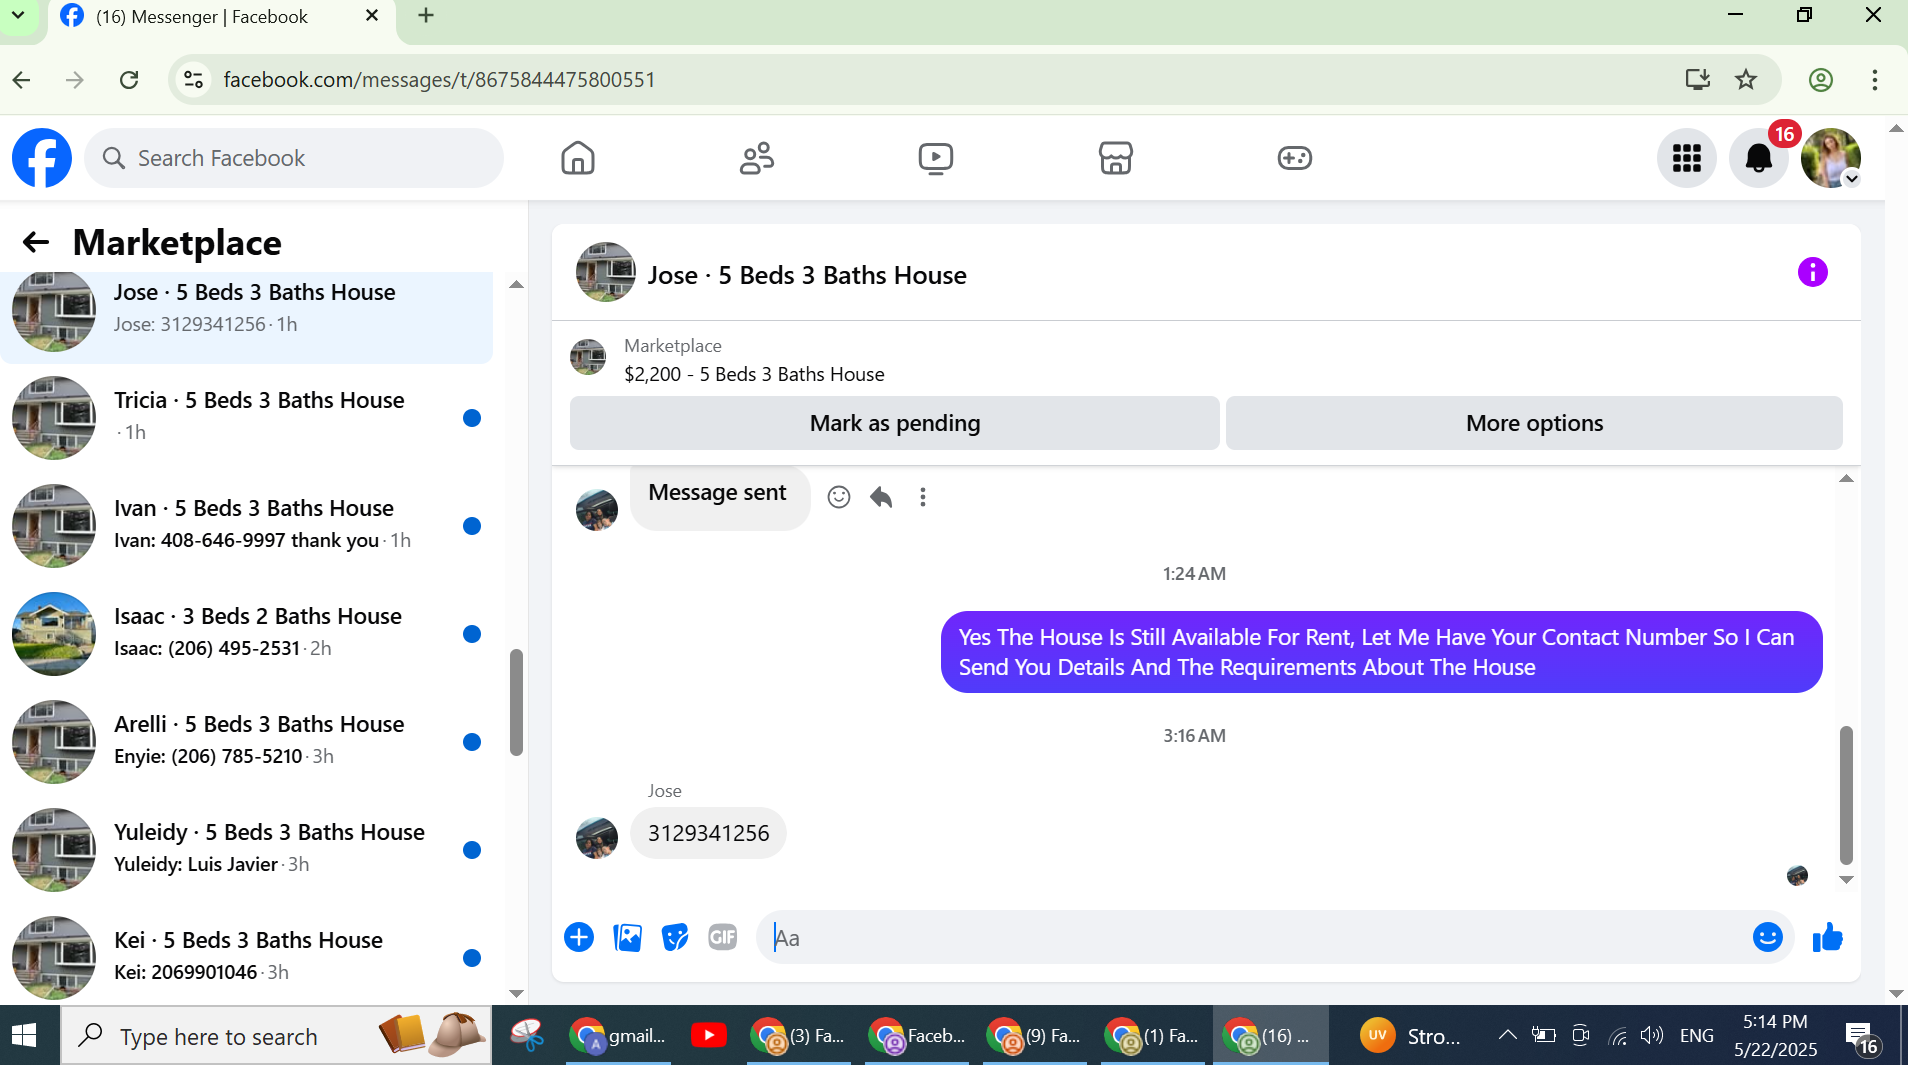The height and width of the screenshot is (1065, 1908).
Task: Open a new browser tab
Action: [426, 16]
